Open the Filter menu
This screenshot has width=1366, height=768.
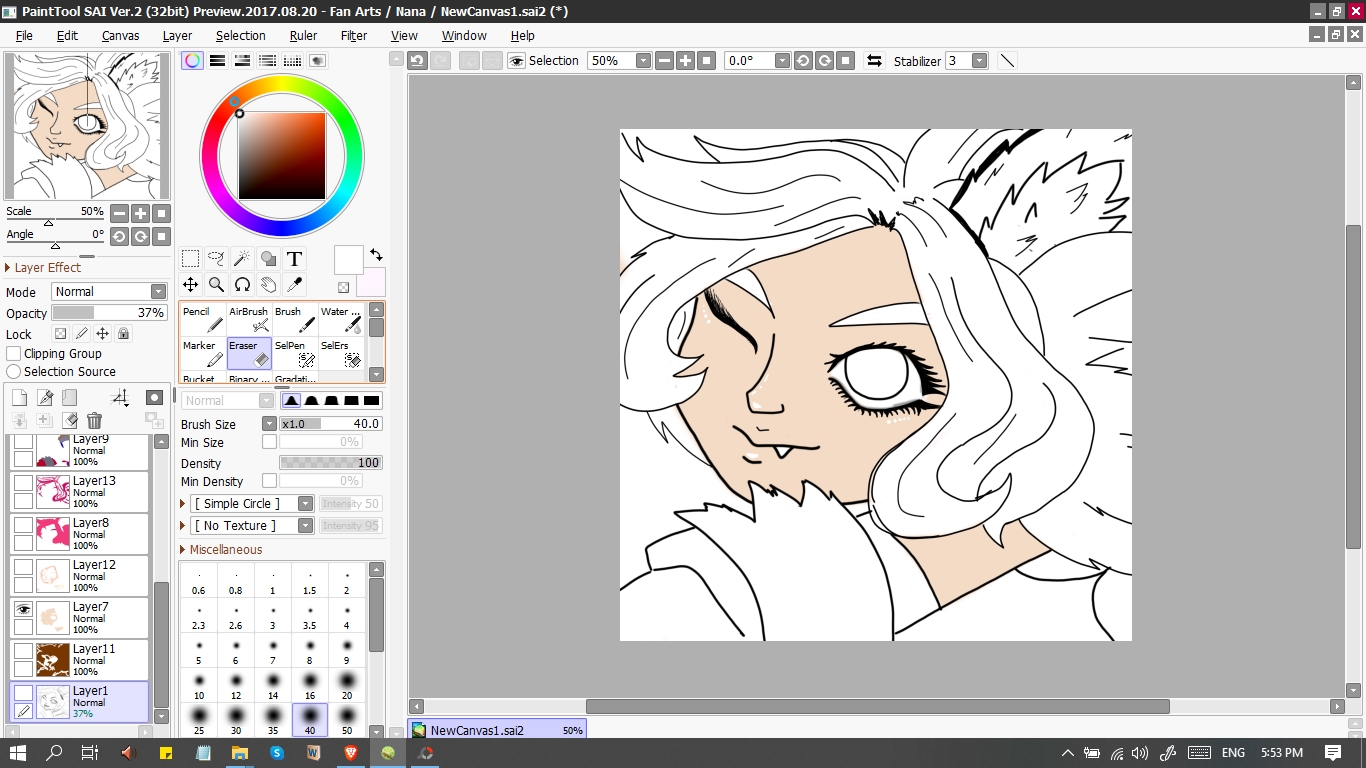(x=354, y=35)
